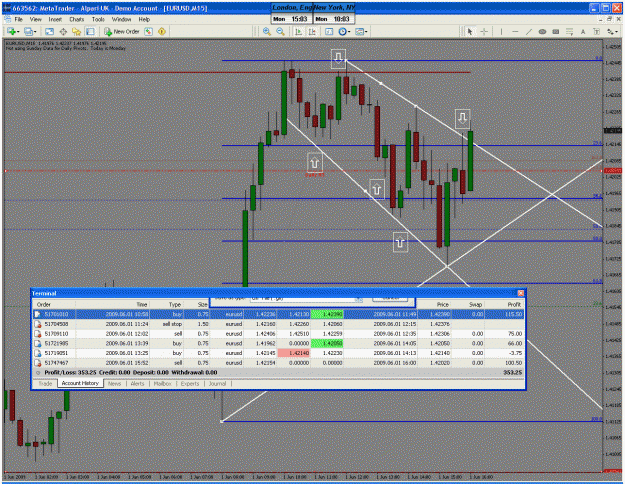Select order row 51719851
The height and width of the screenshot is (484, 625).
click(x=279, y=353)
